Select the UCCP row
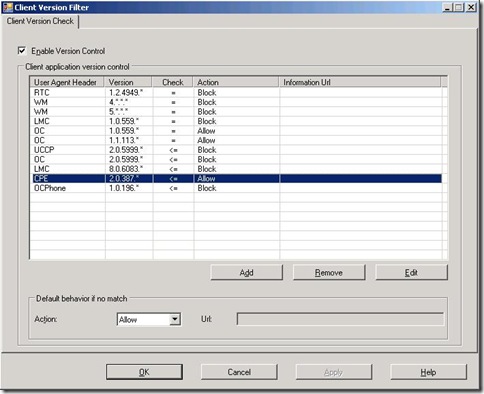Viewport: 484px width, 394px height. 236,150
